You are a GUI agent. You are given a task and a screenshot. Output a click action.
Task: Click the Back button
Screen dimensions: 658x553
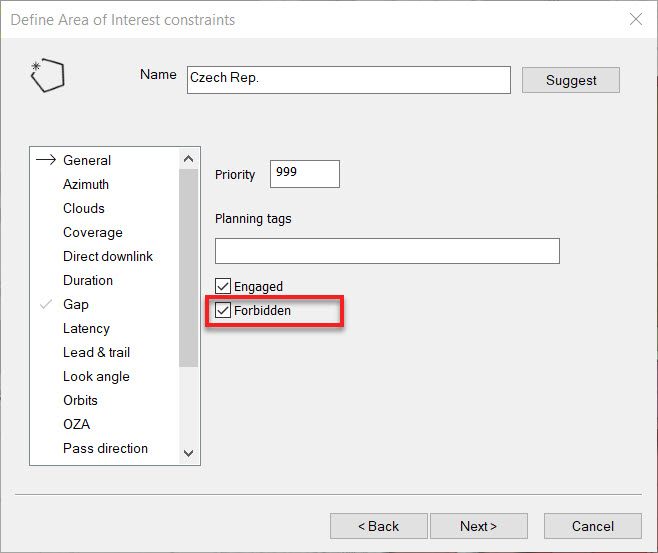pos(379,526)
